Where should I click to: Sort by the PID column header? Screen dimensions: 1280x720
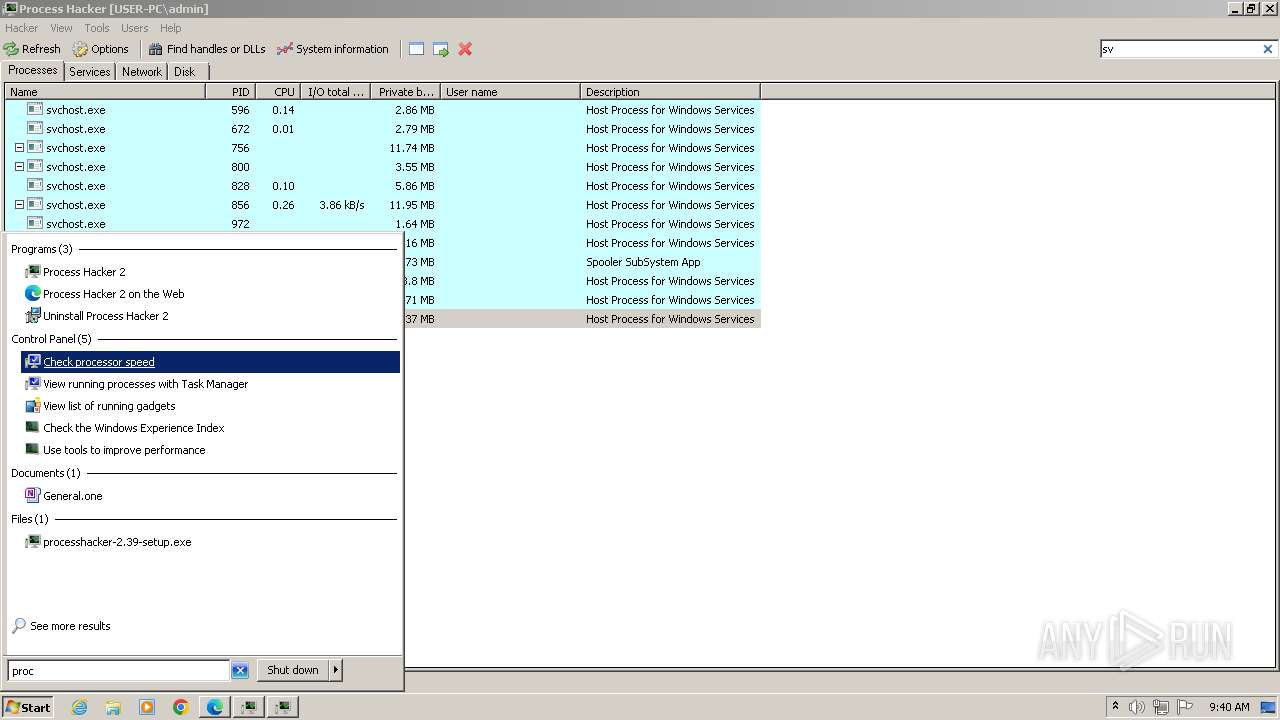pyautogui.click(x=231, y=92)
